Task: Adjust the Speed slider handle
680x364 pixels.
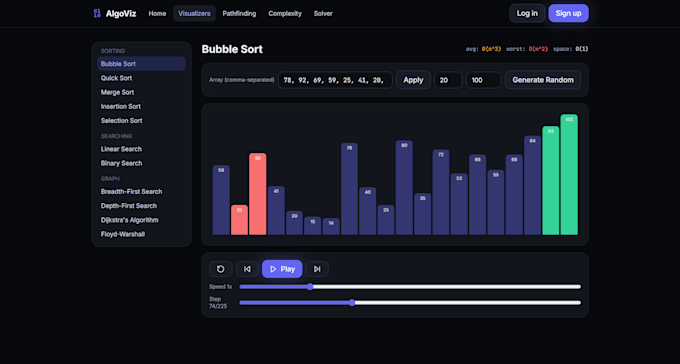Action: coord(310,287)
